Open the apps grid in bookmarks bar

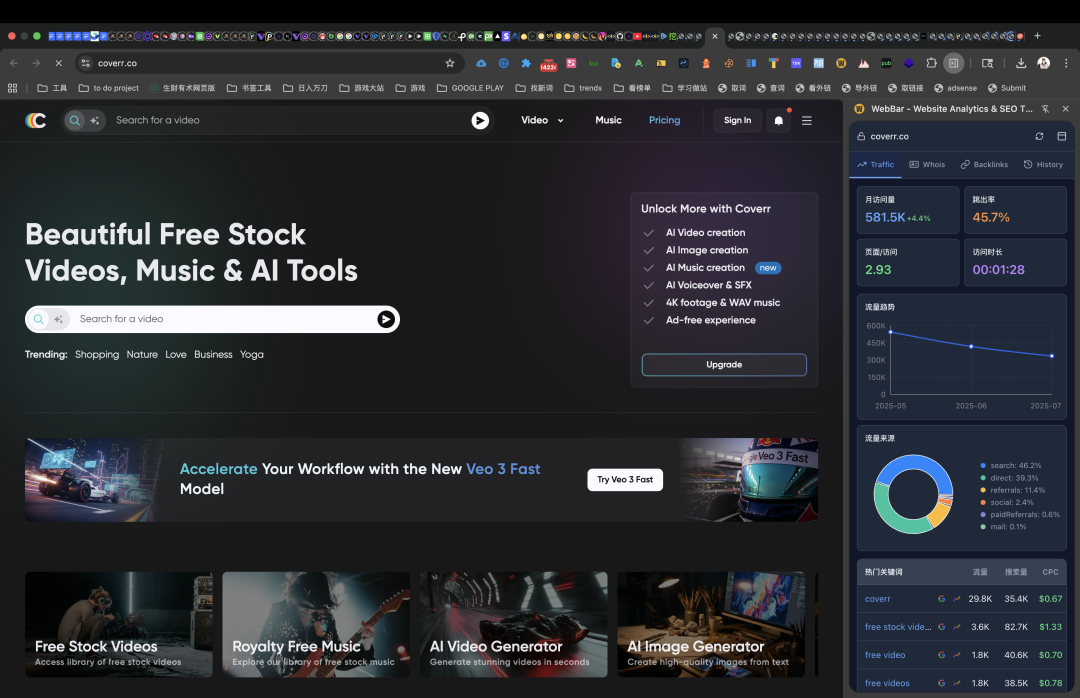(12, 88)
